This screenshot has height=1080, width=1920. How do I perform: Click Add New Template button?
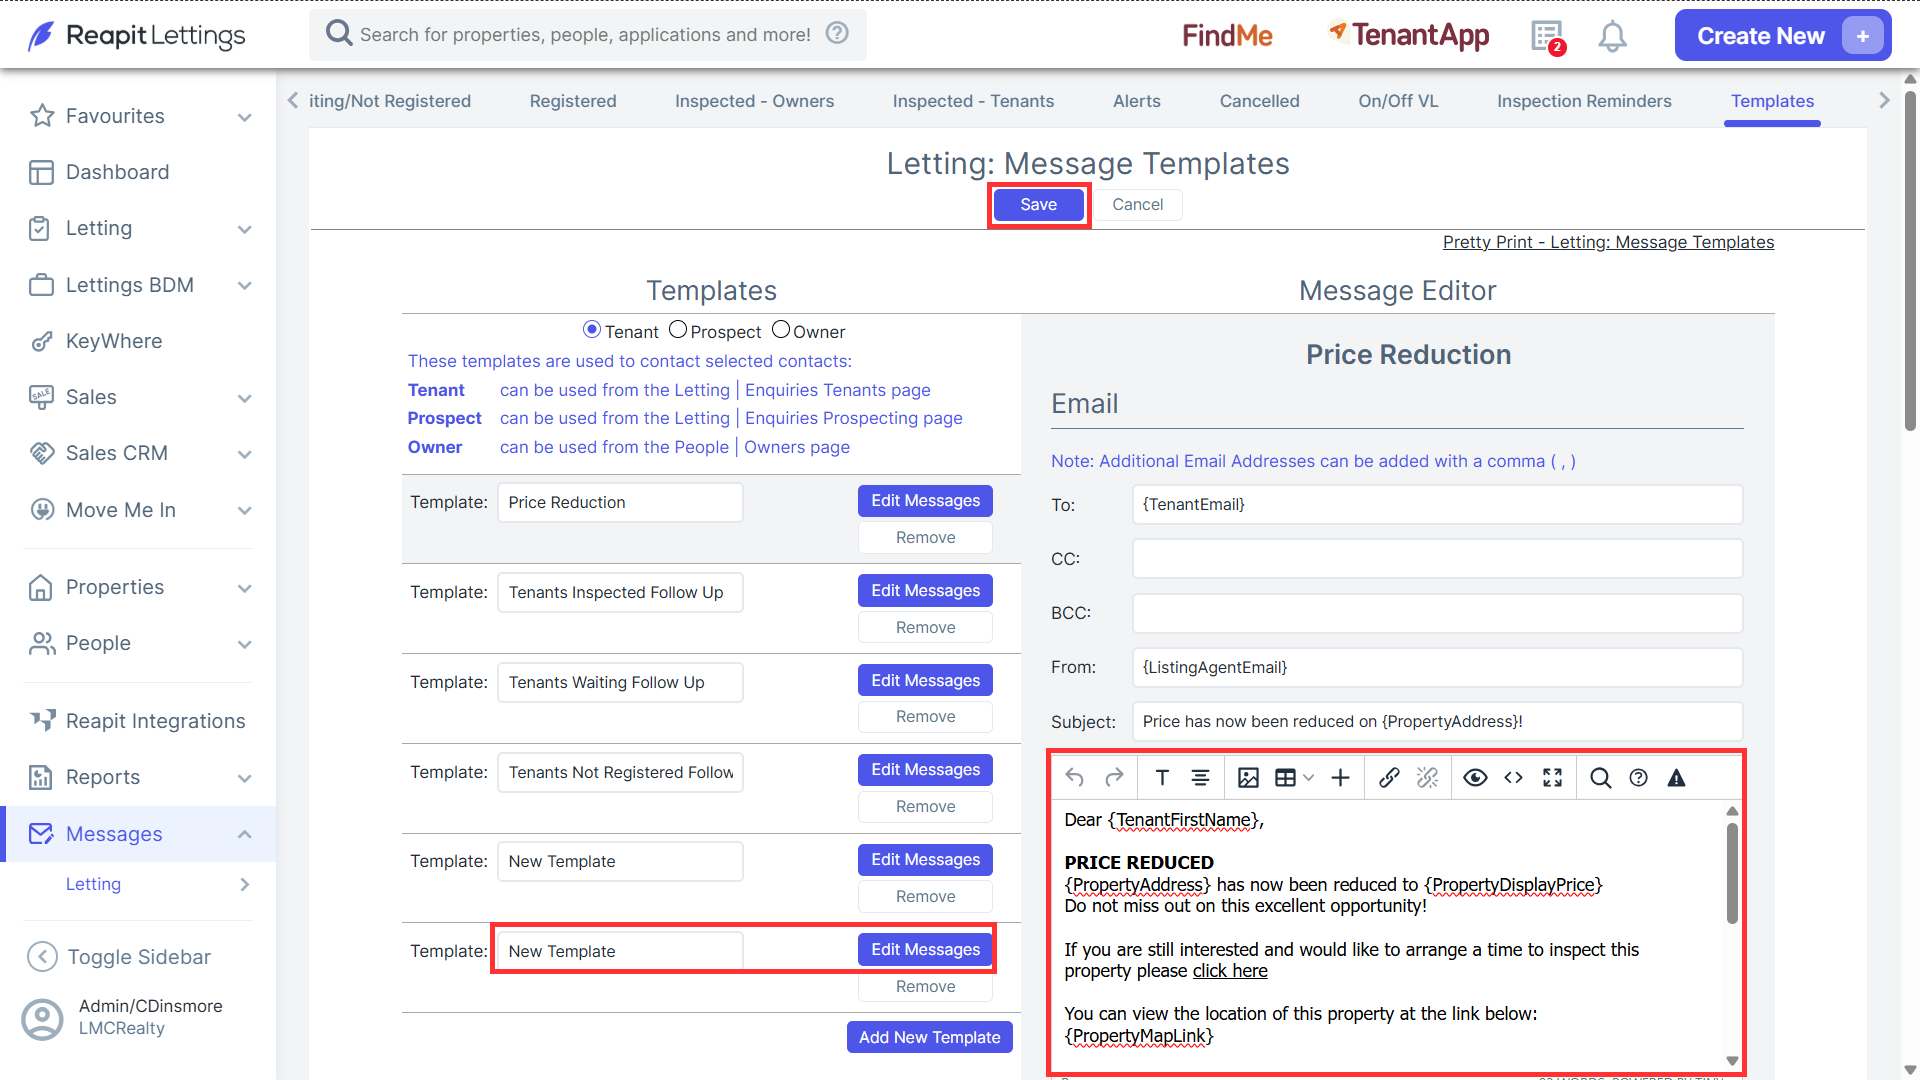pos(929,1037)
